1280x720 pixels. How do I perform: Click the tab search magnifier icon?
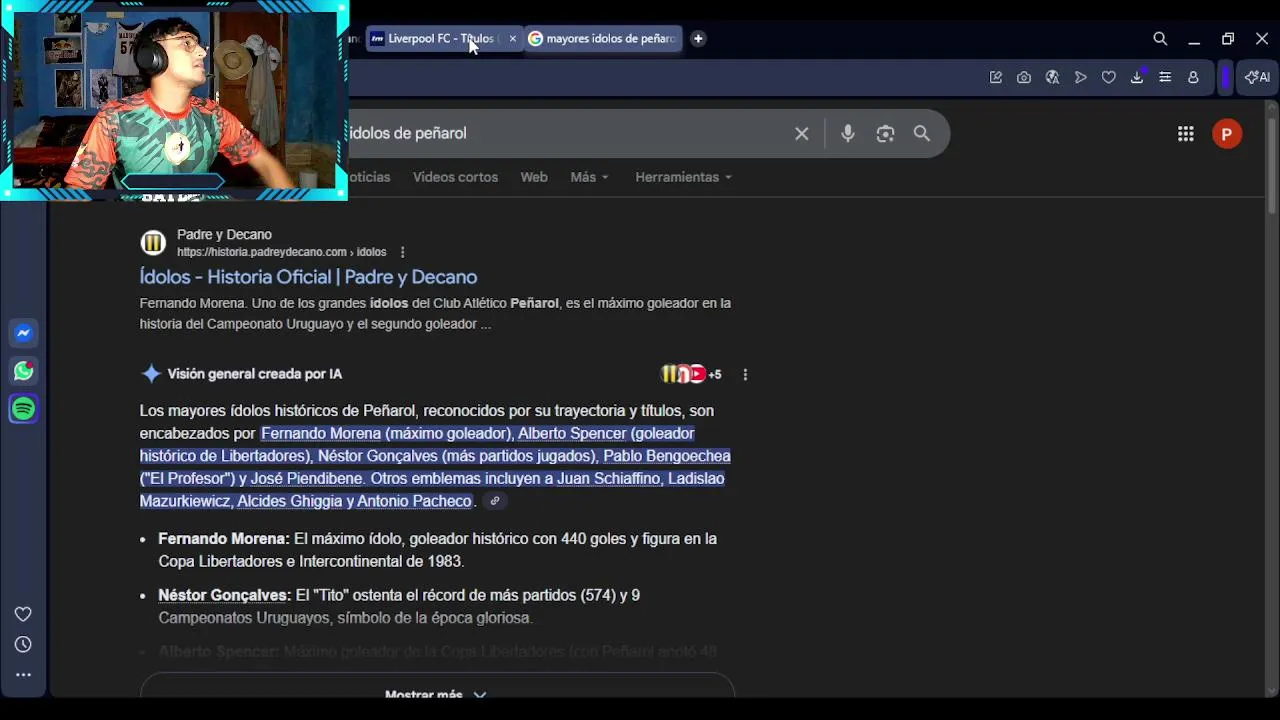(1160, 39)
